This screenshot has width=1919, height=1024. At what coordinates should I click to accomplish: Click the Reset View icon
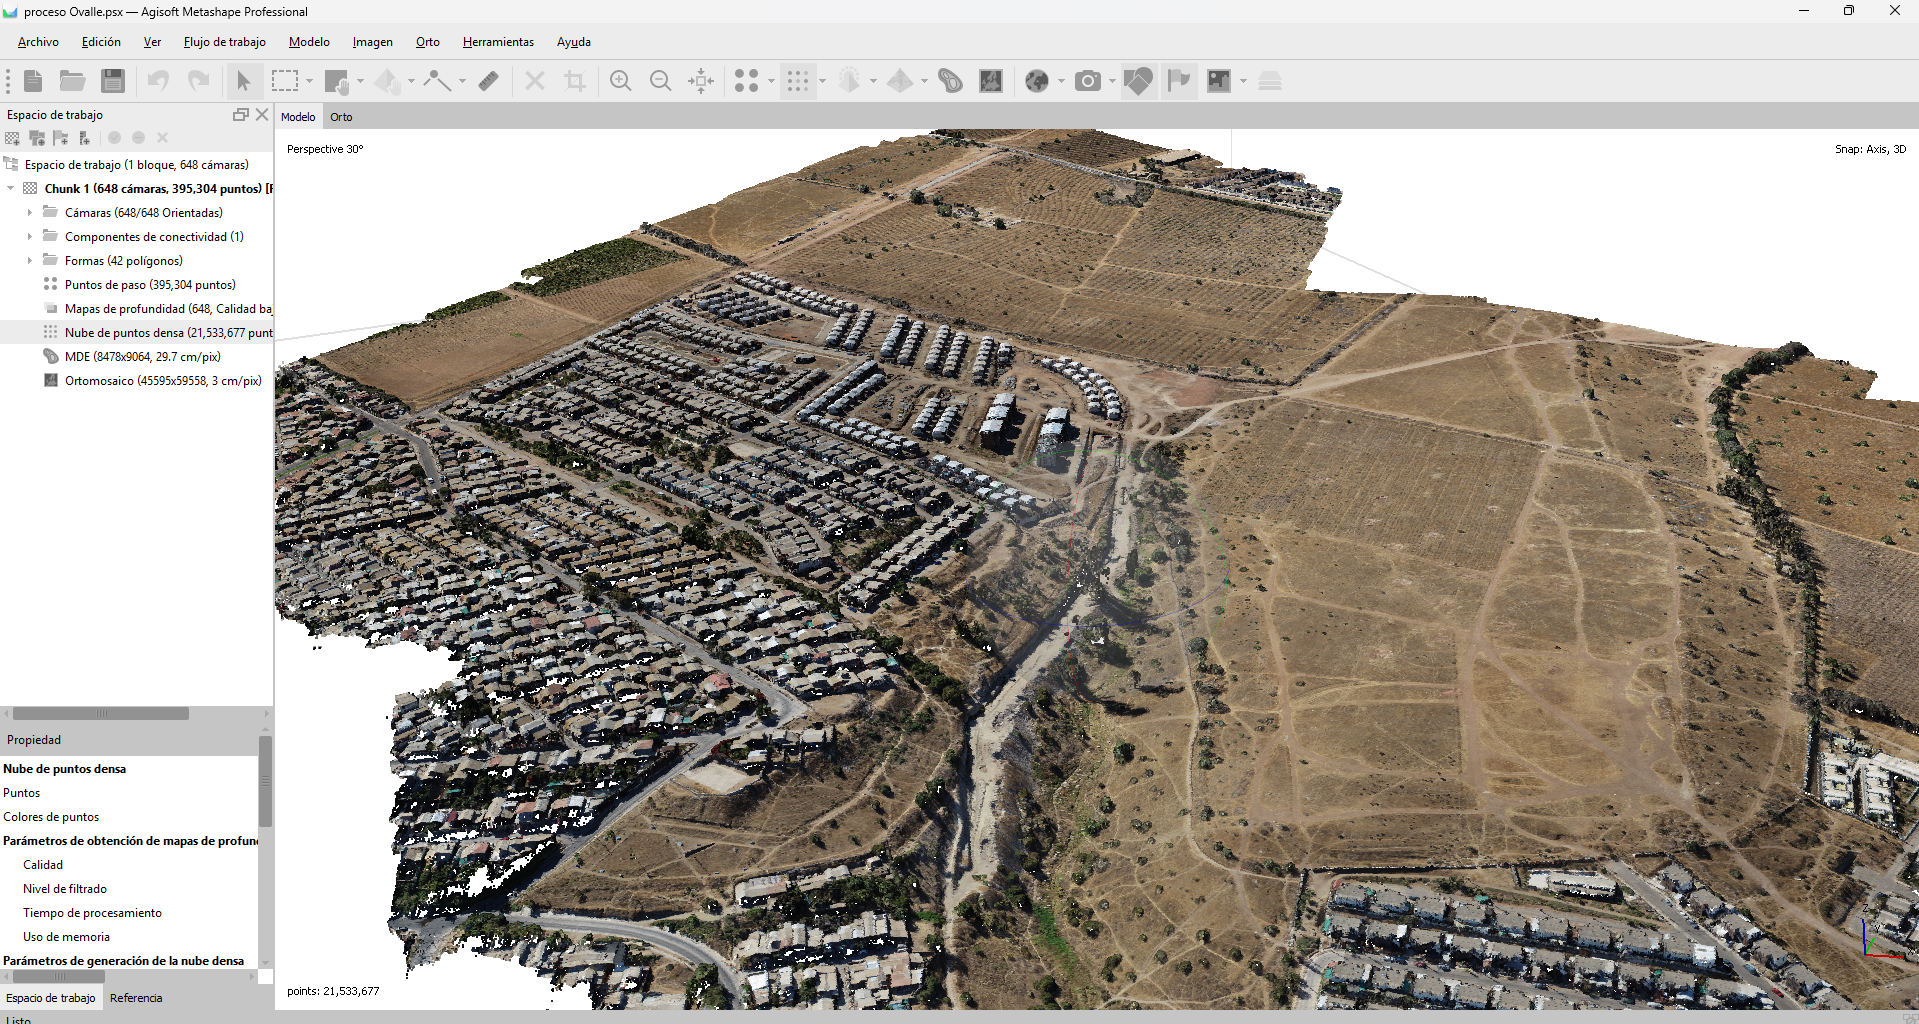click(701, 81)
